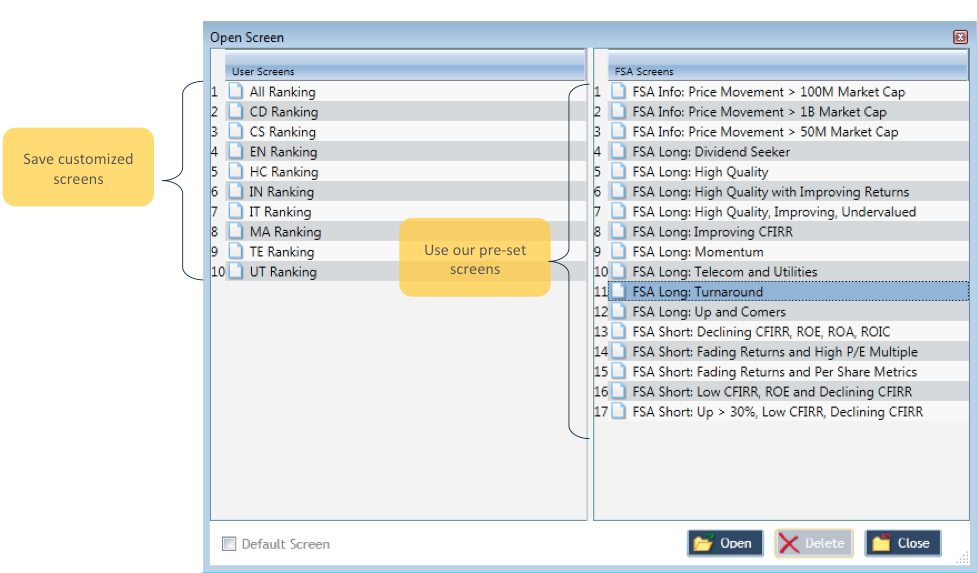Click document icon beside TE Ranking
The image size is (977, 573).
(x=236, y=251)
